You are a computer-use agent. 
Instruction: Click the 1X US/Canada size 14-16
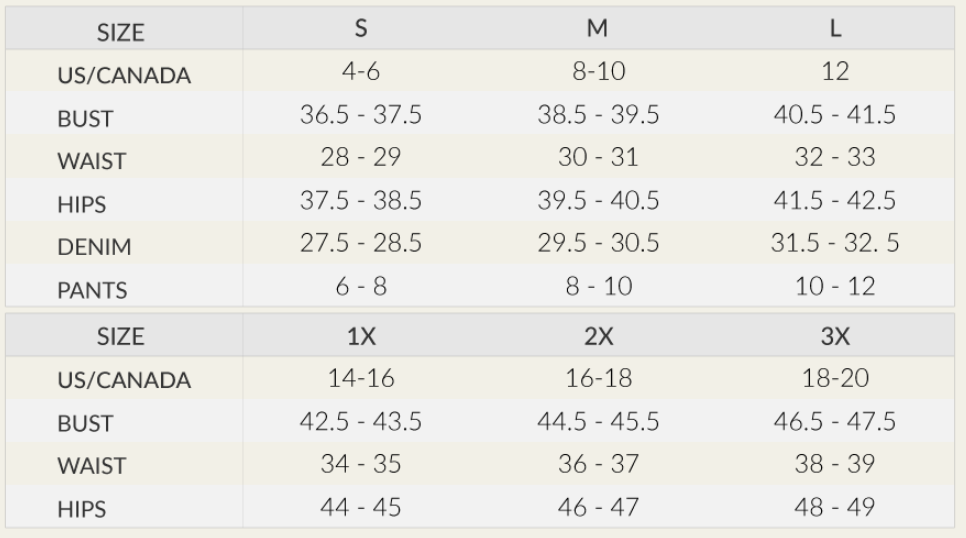pos(361,379)
